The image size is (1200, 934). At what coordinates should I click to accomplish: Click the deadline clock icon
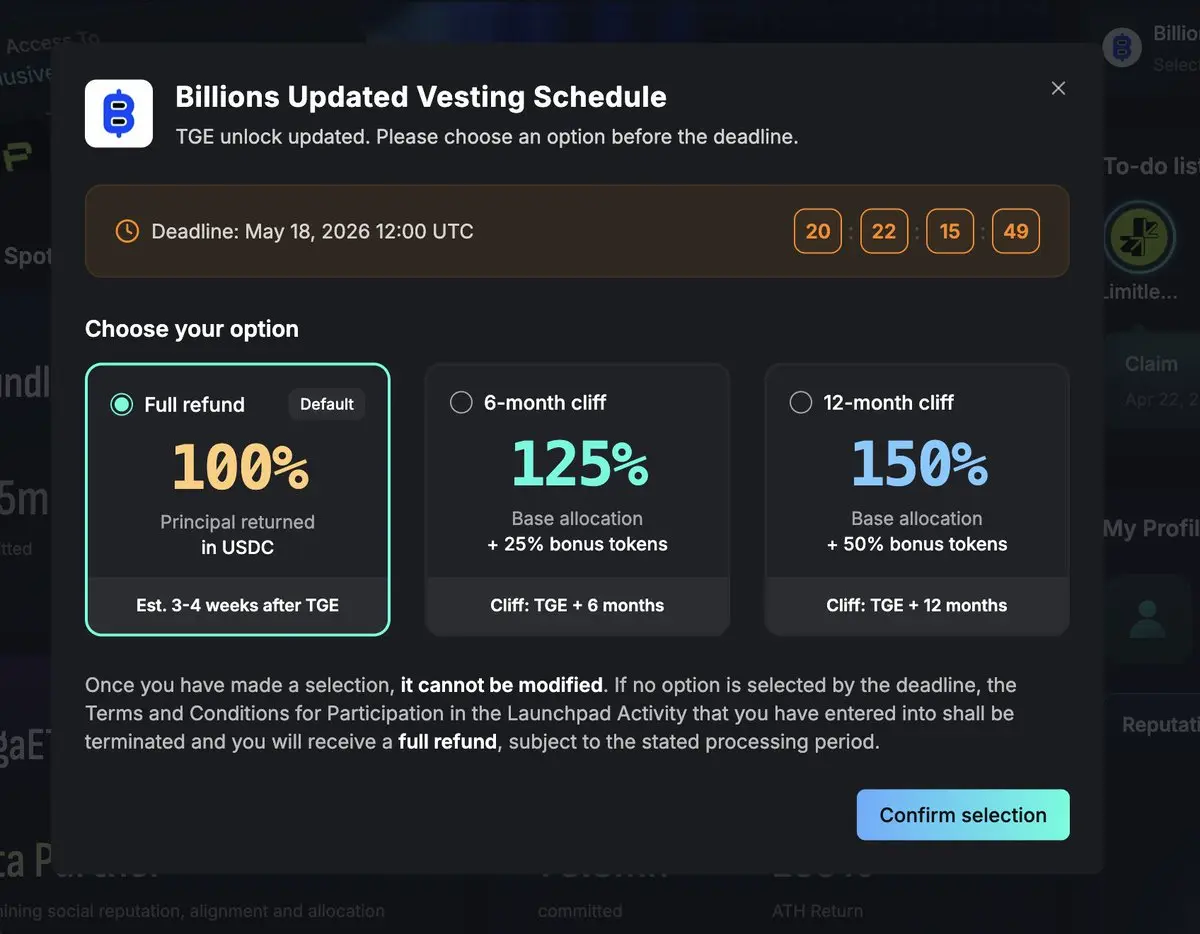pyautogui.click(x=127, y=231)
